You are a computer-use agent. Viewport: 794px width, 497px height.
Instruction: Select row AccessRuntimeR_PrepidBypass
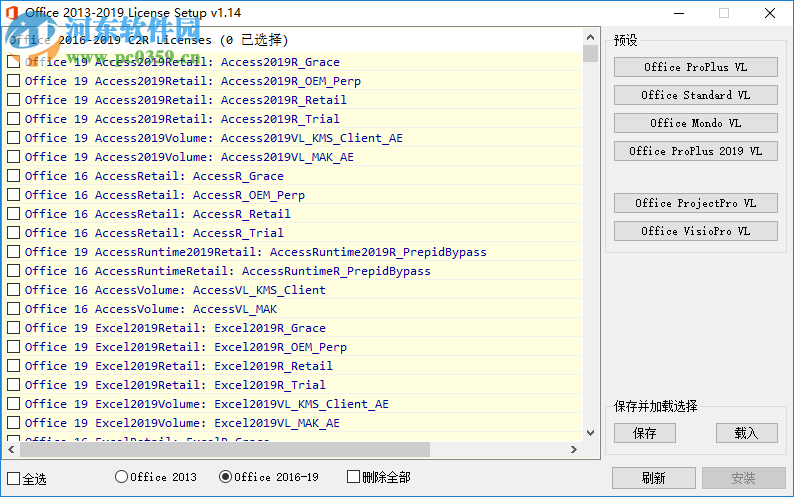pyautogui.click(x=293, y=271)
